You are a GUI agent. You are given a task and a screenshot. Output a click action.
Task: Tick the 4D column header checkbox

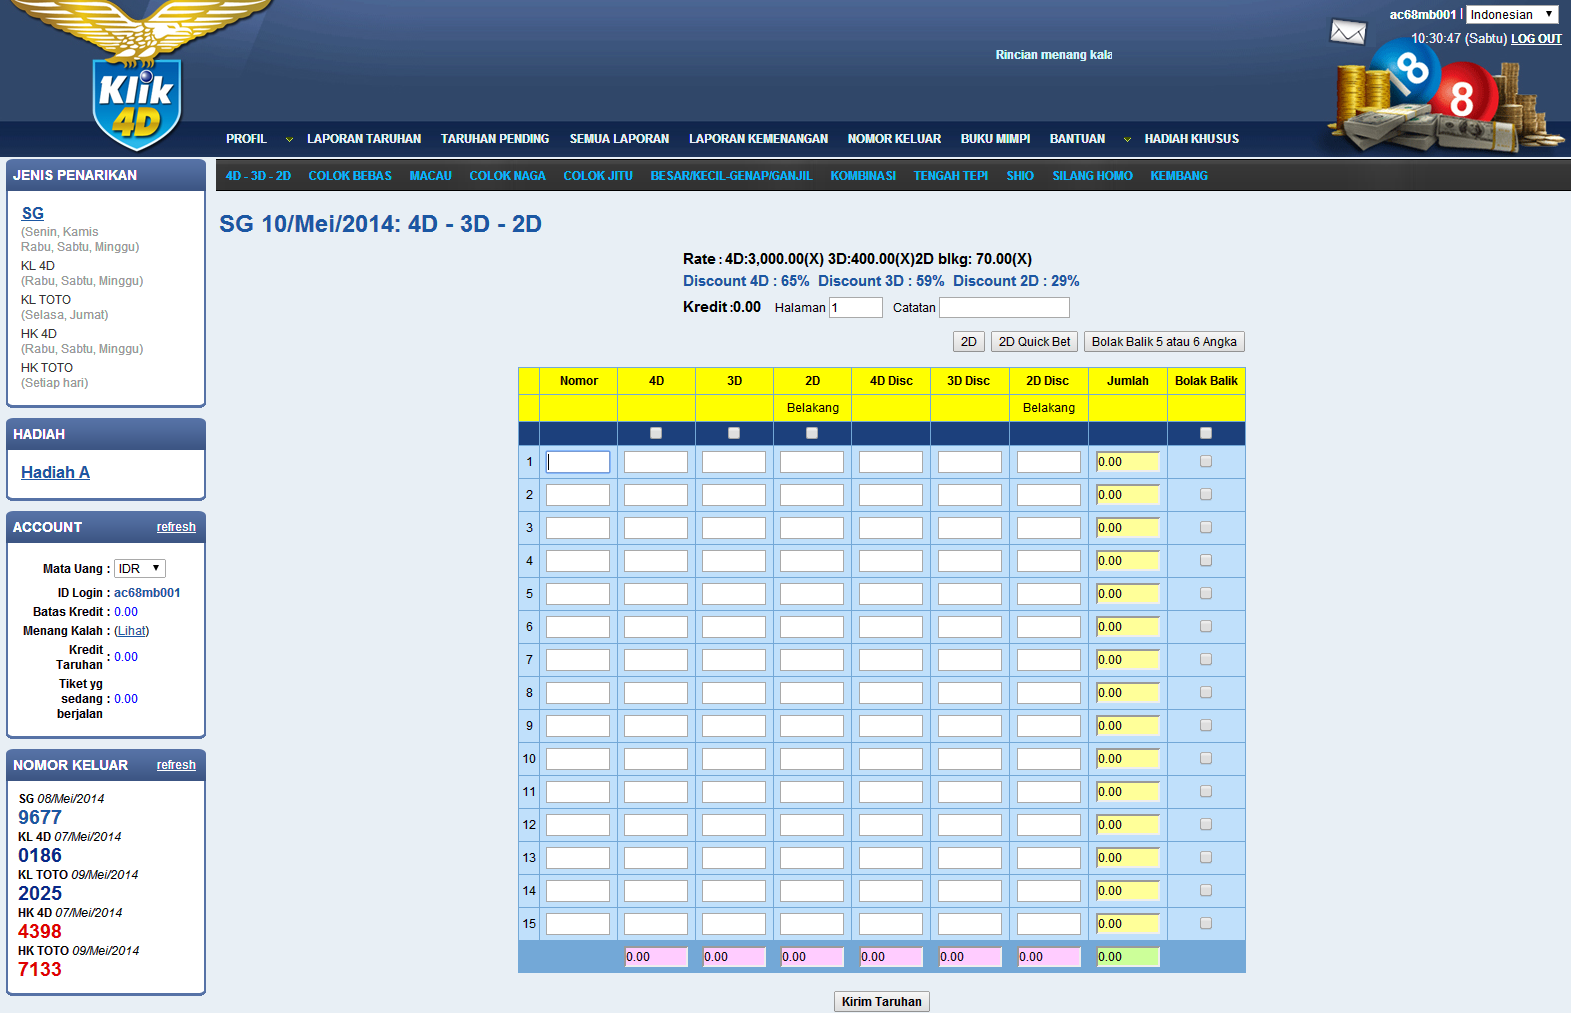(x=656, y=433)
